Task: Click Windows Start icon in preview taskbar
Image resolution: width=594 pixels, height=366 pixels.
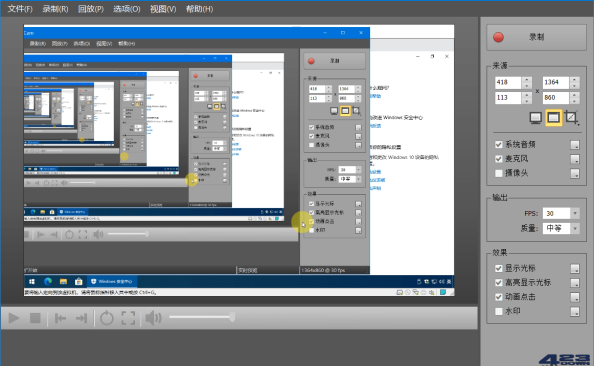Action: coord(32,282)
